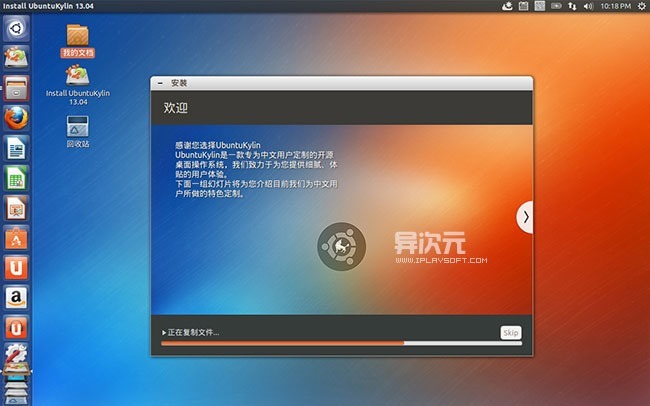Screen dimensions: 650x406
Task: Click the UbuntuKylin installer icon in the launcher
Action: [x=16, y=57]
